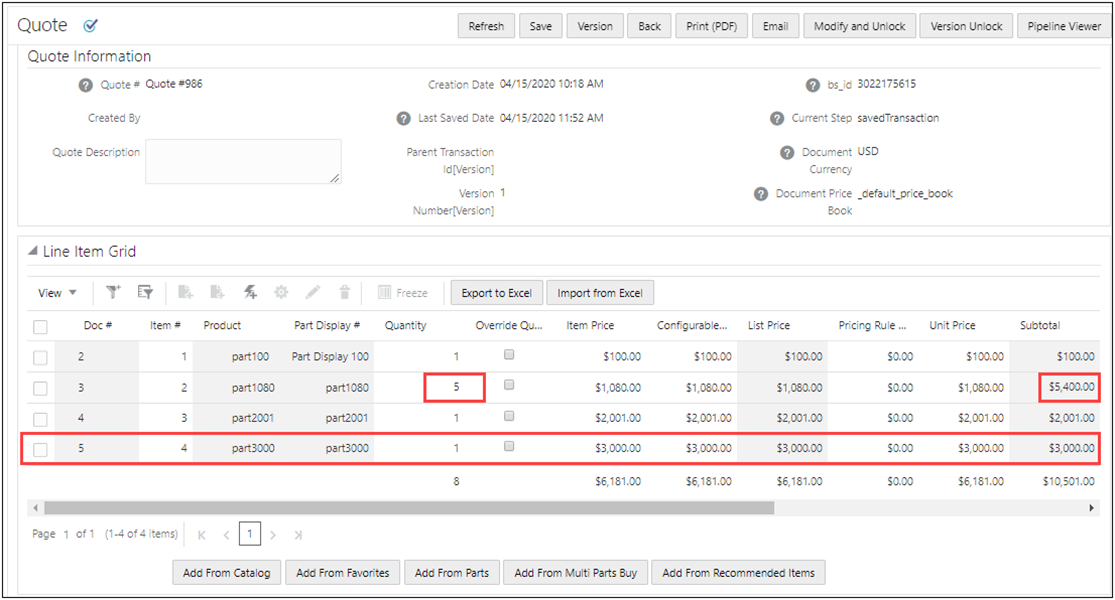The height and width of the screenshot is (600, 1115).
Task: Select the lightning reconfigure icon
Action: [x=251, y=293]
